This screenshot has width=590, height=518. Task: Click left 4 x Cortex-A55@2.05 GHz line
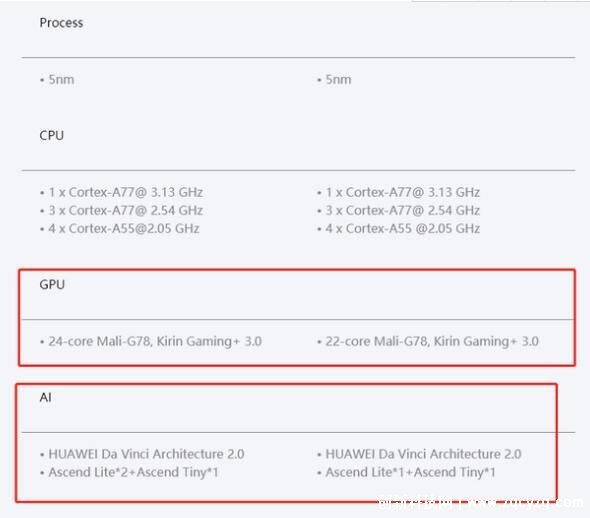pyautogui.click(x=124, y=228)
